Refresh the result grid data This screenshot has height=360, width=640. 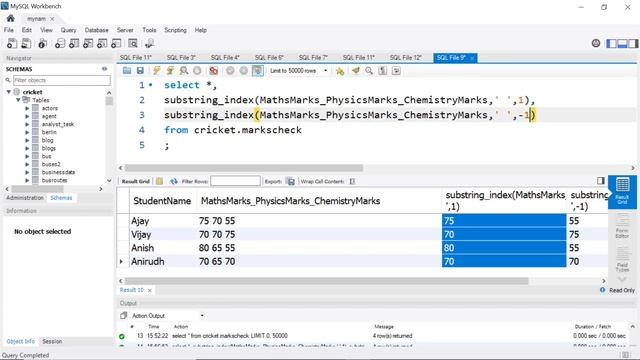point(174,181)
